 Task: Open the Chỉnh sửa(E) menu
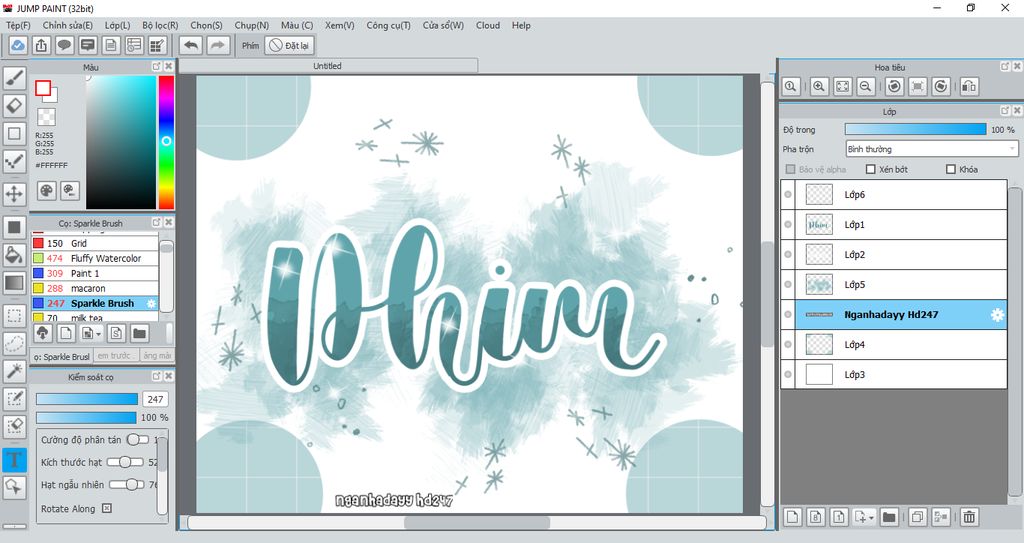click(68, 25)
